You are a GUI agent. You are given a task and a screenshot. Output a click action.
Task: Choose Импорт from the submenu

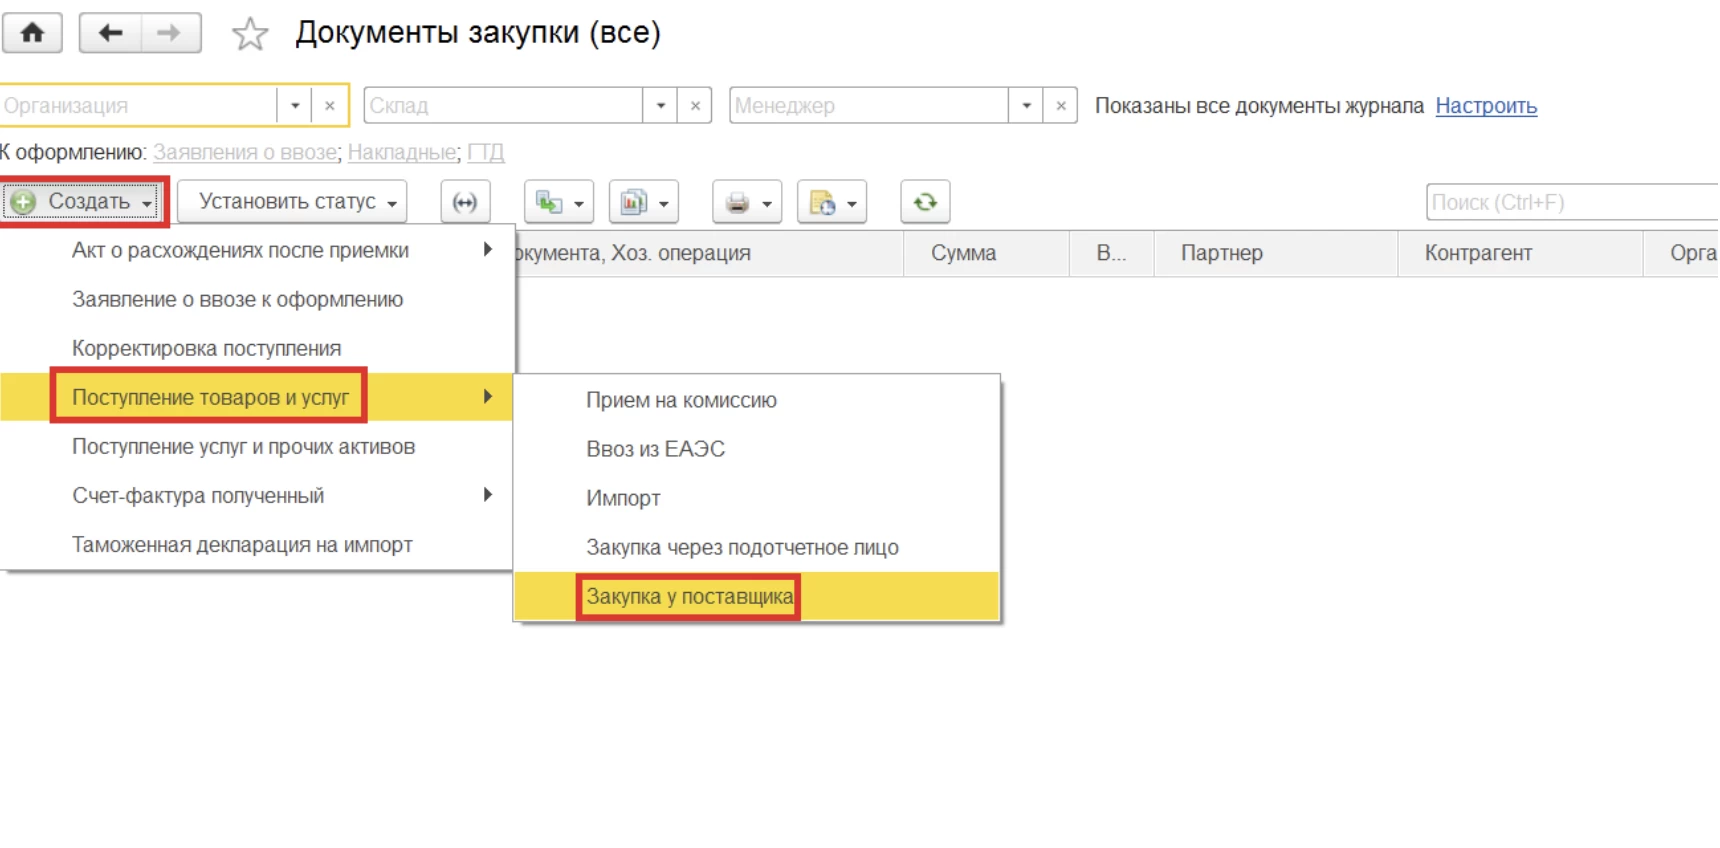[623, 498]
